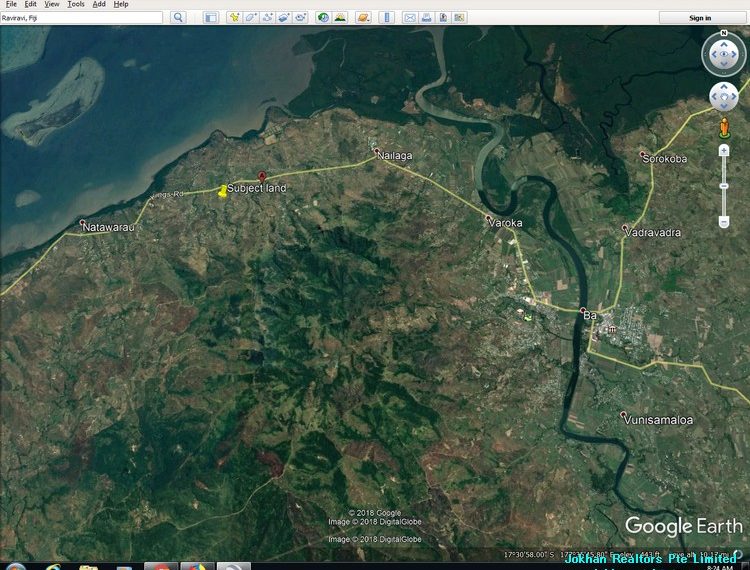The height and width of the screenshot is (570, 750).
Task: Toggle the sidebar panel
Action: coord(210,18)
